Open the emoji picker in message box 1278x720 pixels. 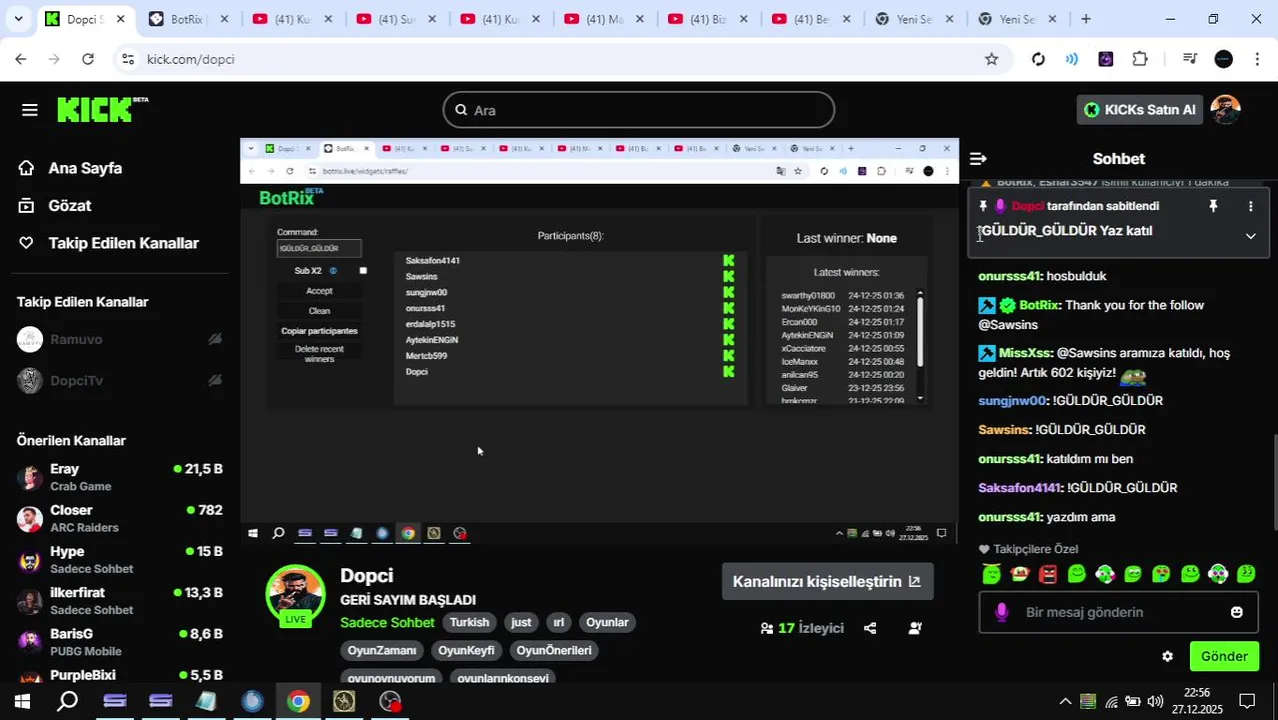[x=1237, y=612]
